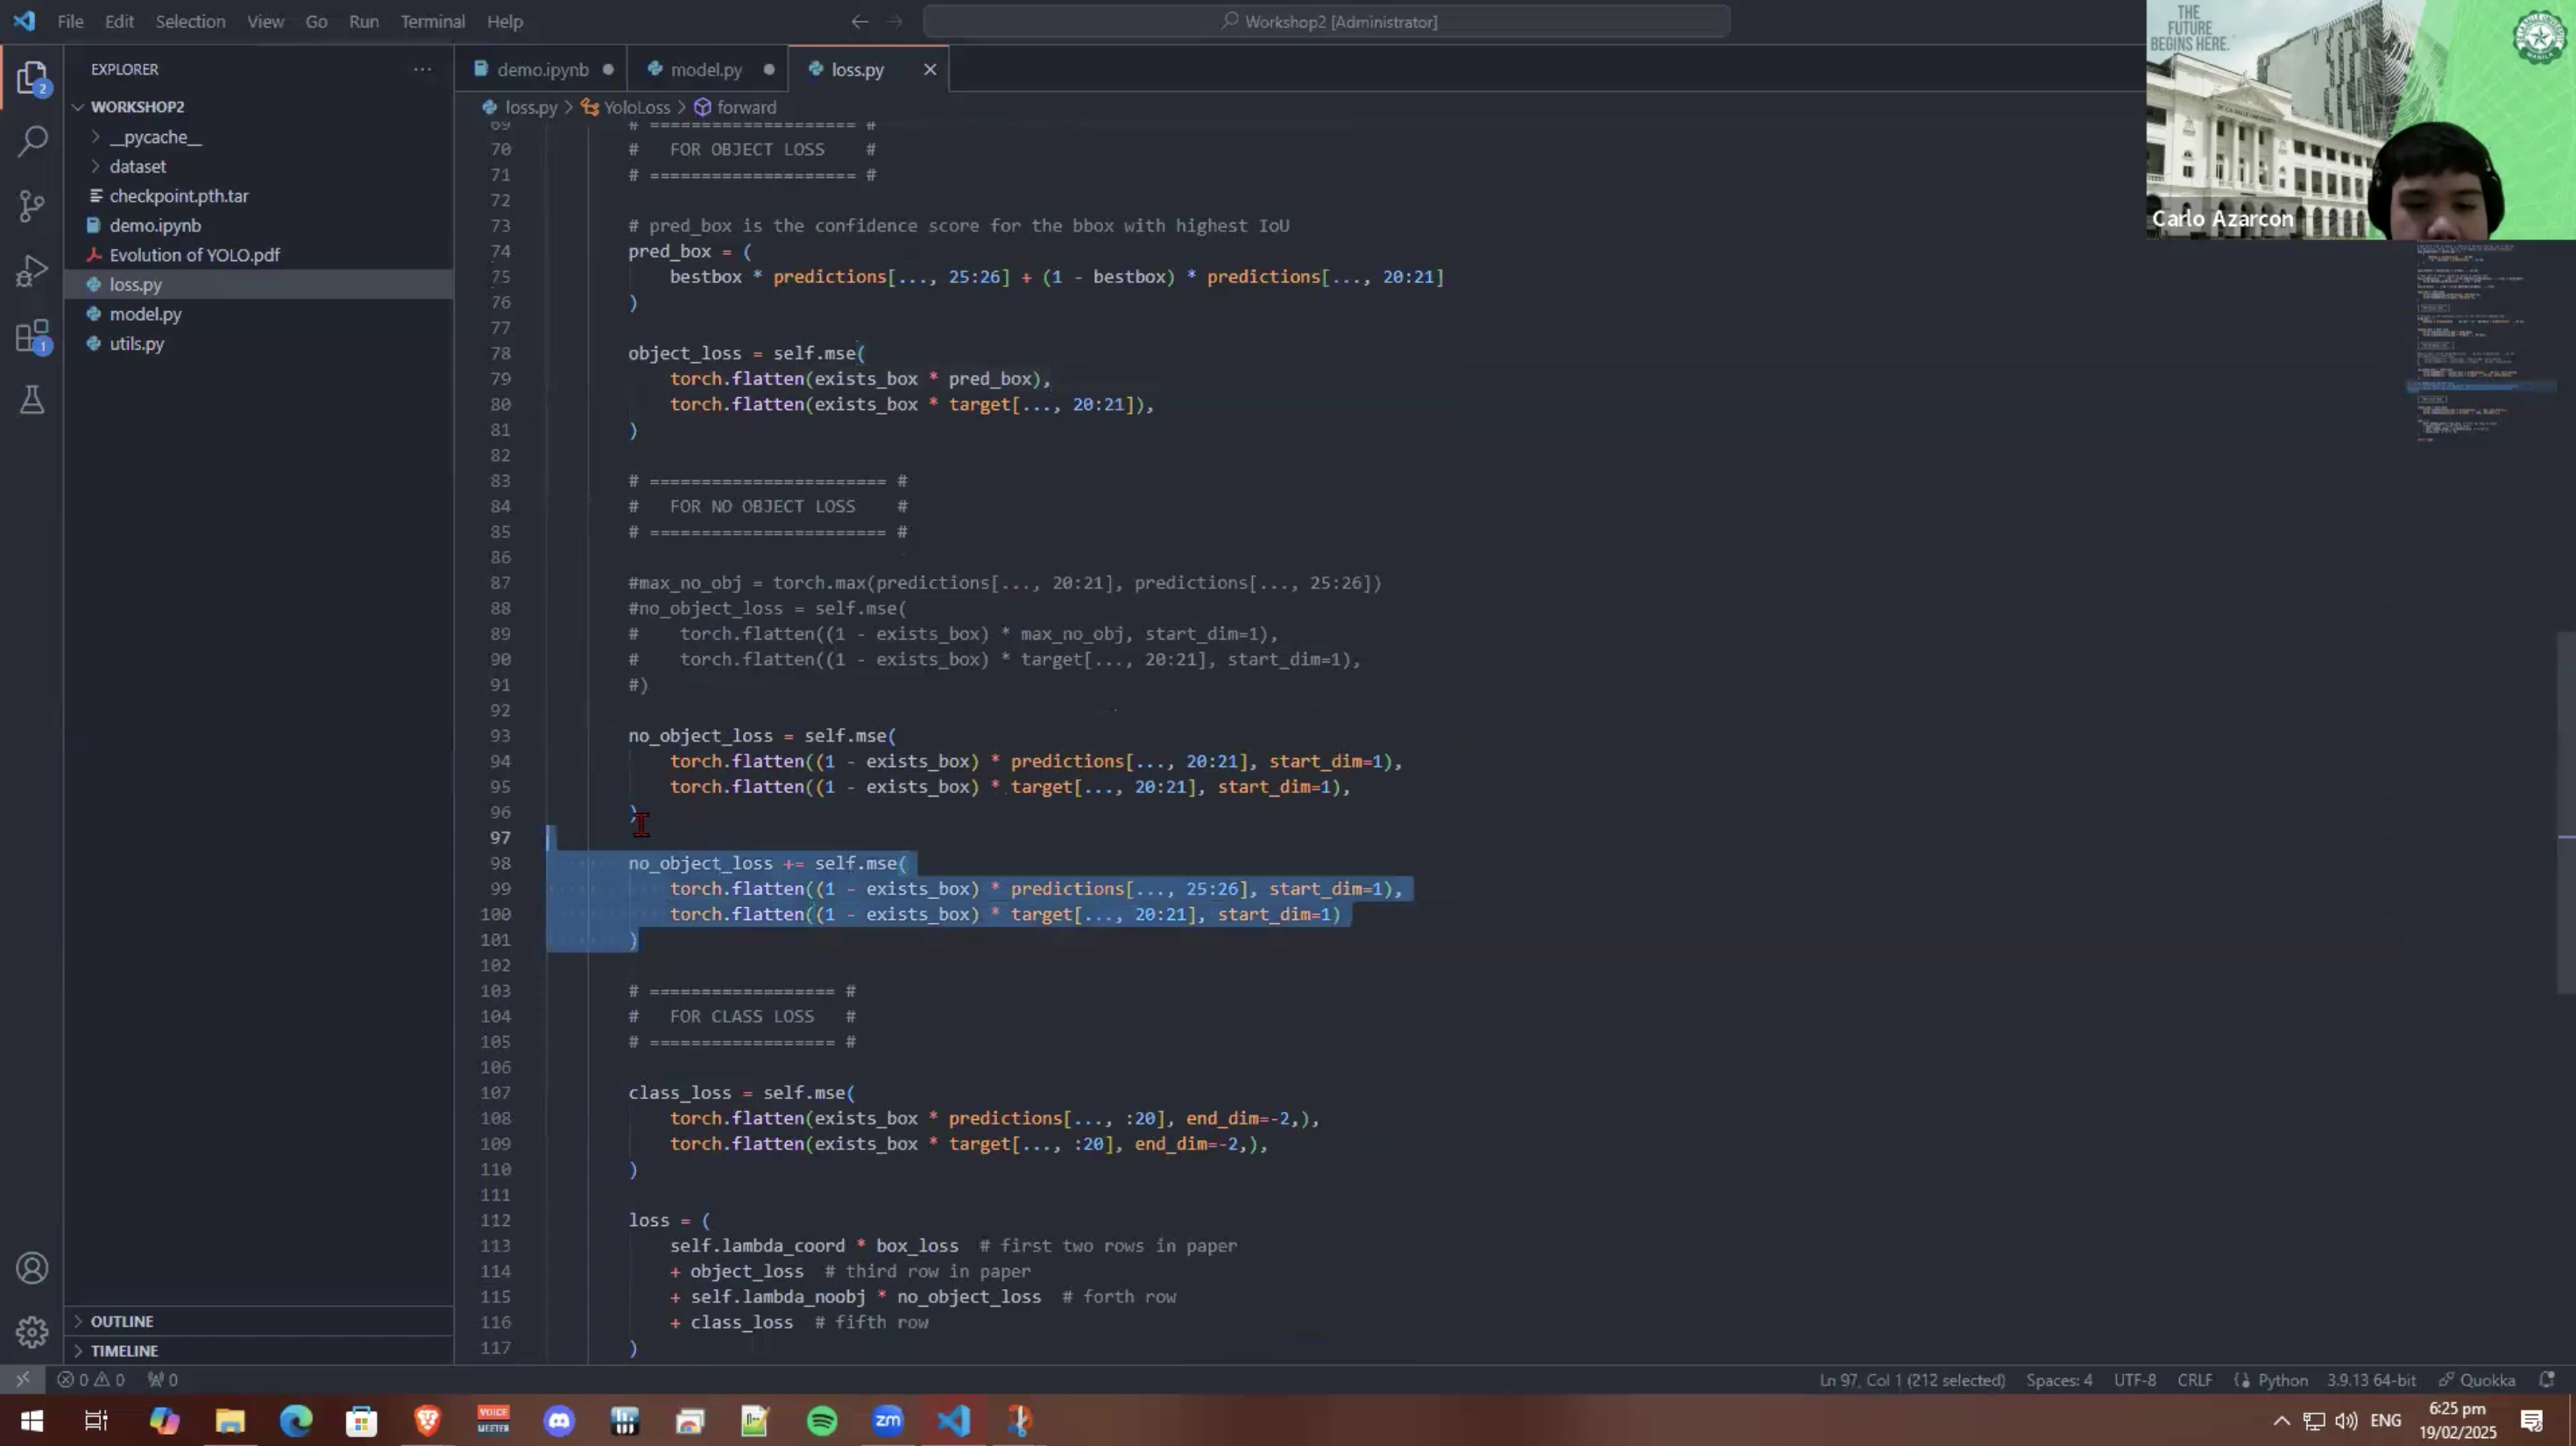Click the editor minimap code overview
The image size is (2576, 1446).
pyautogui.click(x=2483, y=340)
